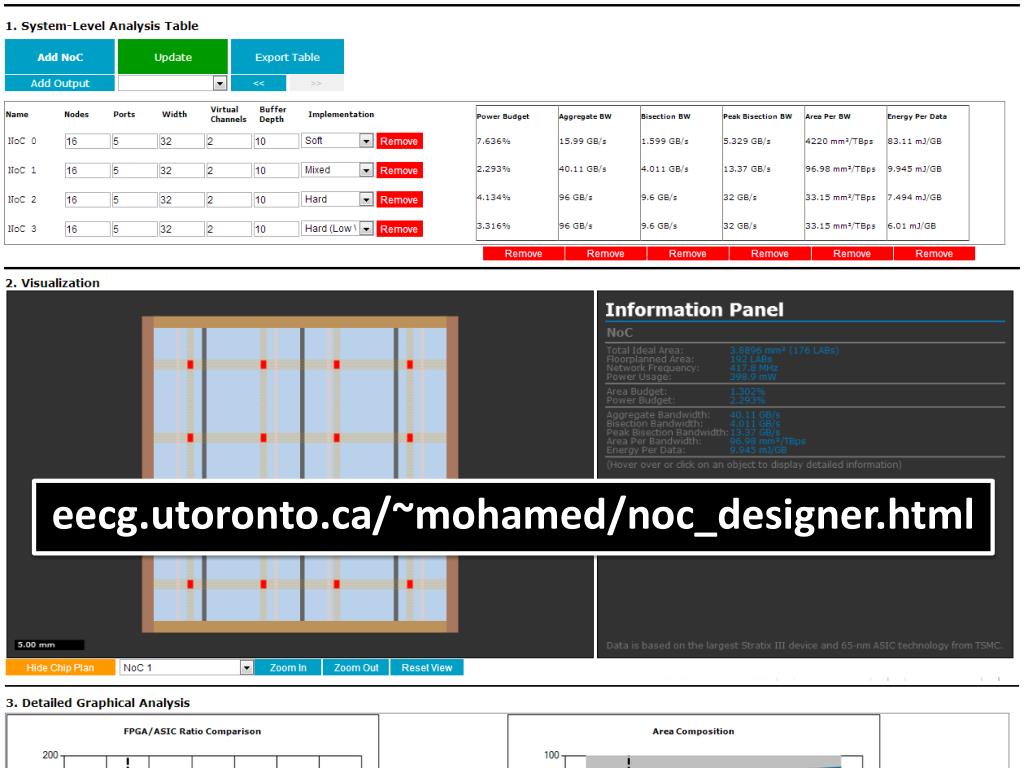Viewport: 1024px width, 768px height.
Task: Open the NoC 0 Implementation dropdown (Soft)
Action: click(x=337, y=140)
